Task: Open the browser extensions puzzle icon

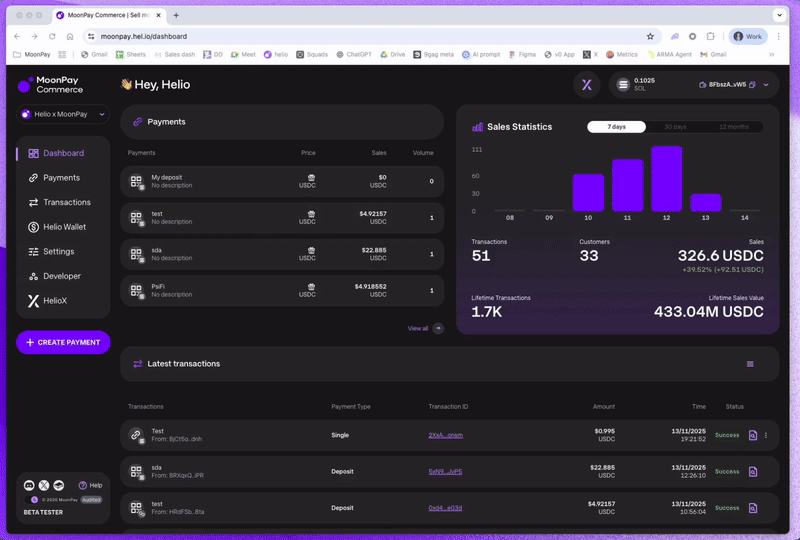Action: click(710, 36)
